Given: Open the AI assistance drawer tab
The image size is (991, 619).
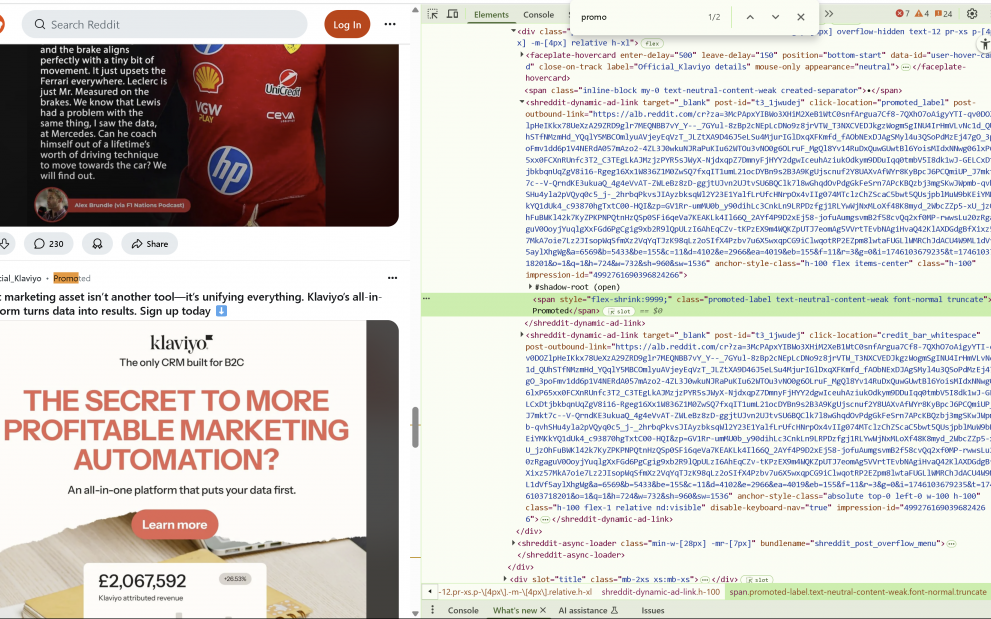Looking at the screenshot, I should (x=588, y=610).
